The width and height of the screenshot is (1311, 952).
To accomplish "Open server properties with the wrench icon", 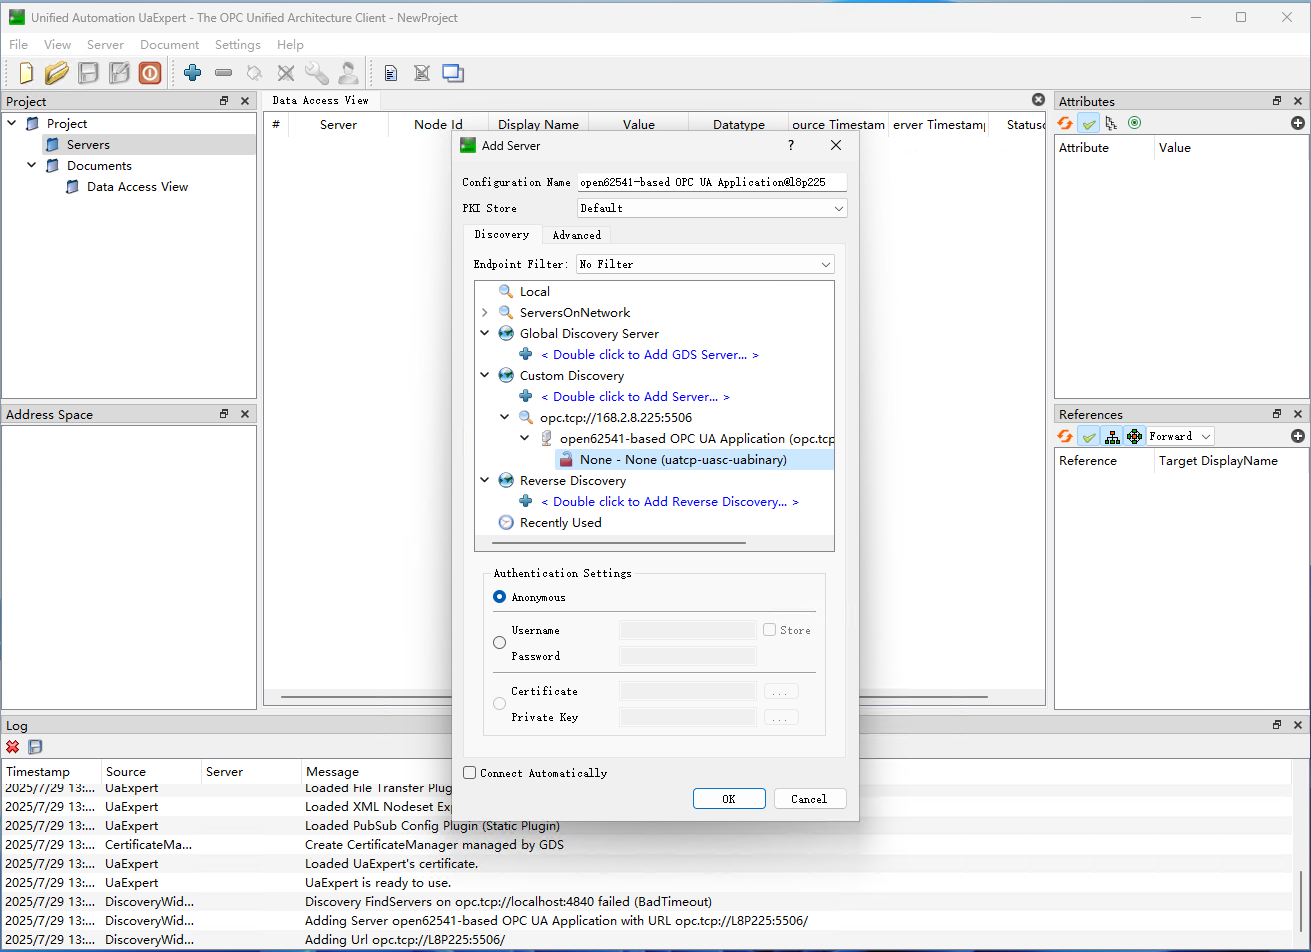I will 317,73.
